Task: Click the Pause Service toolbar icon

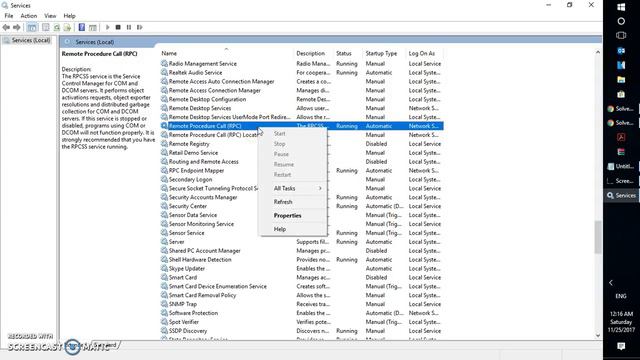Action: (129, 27)
